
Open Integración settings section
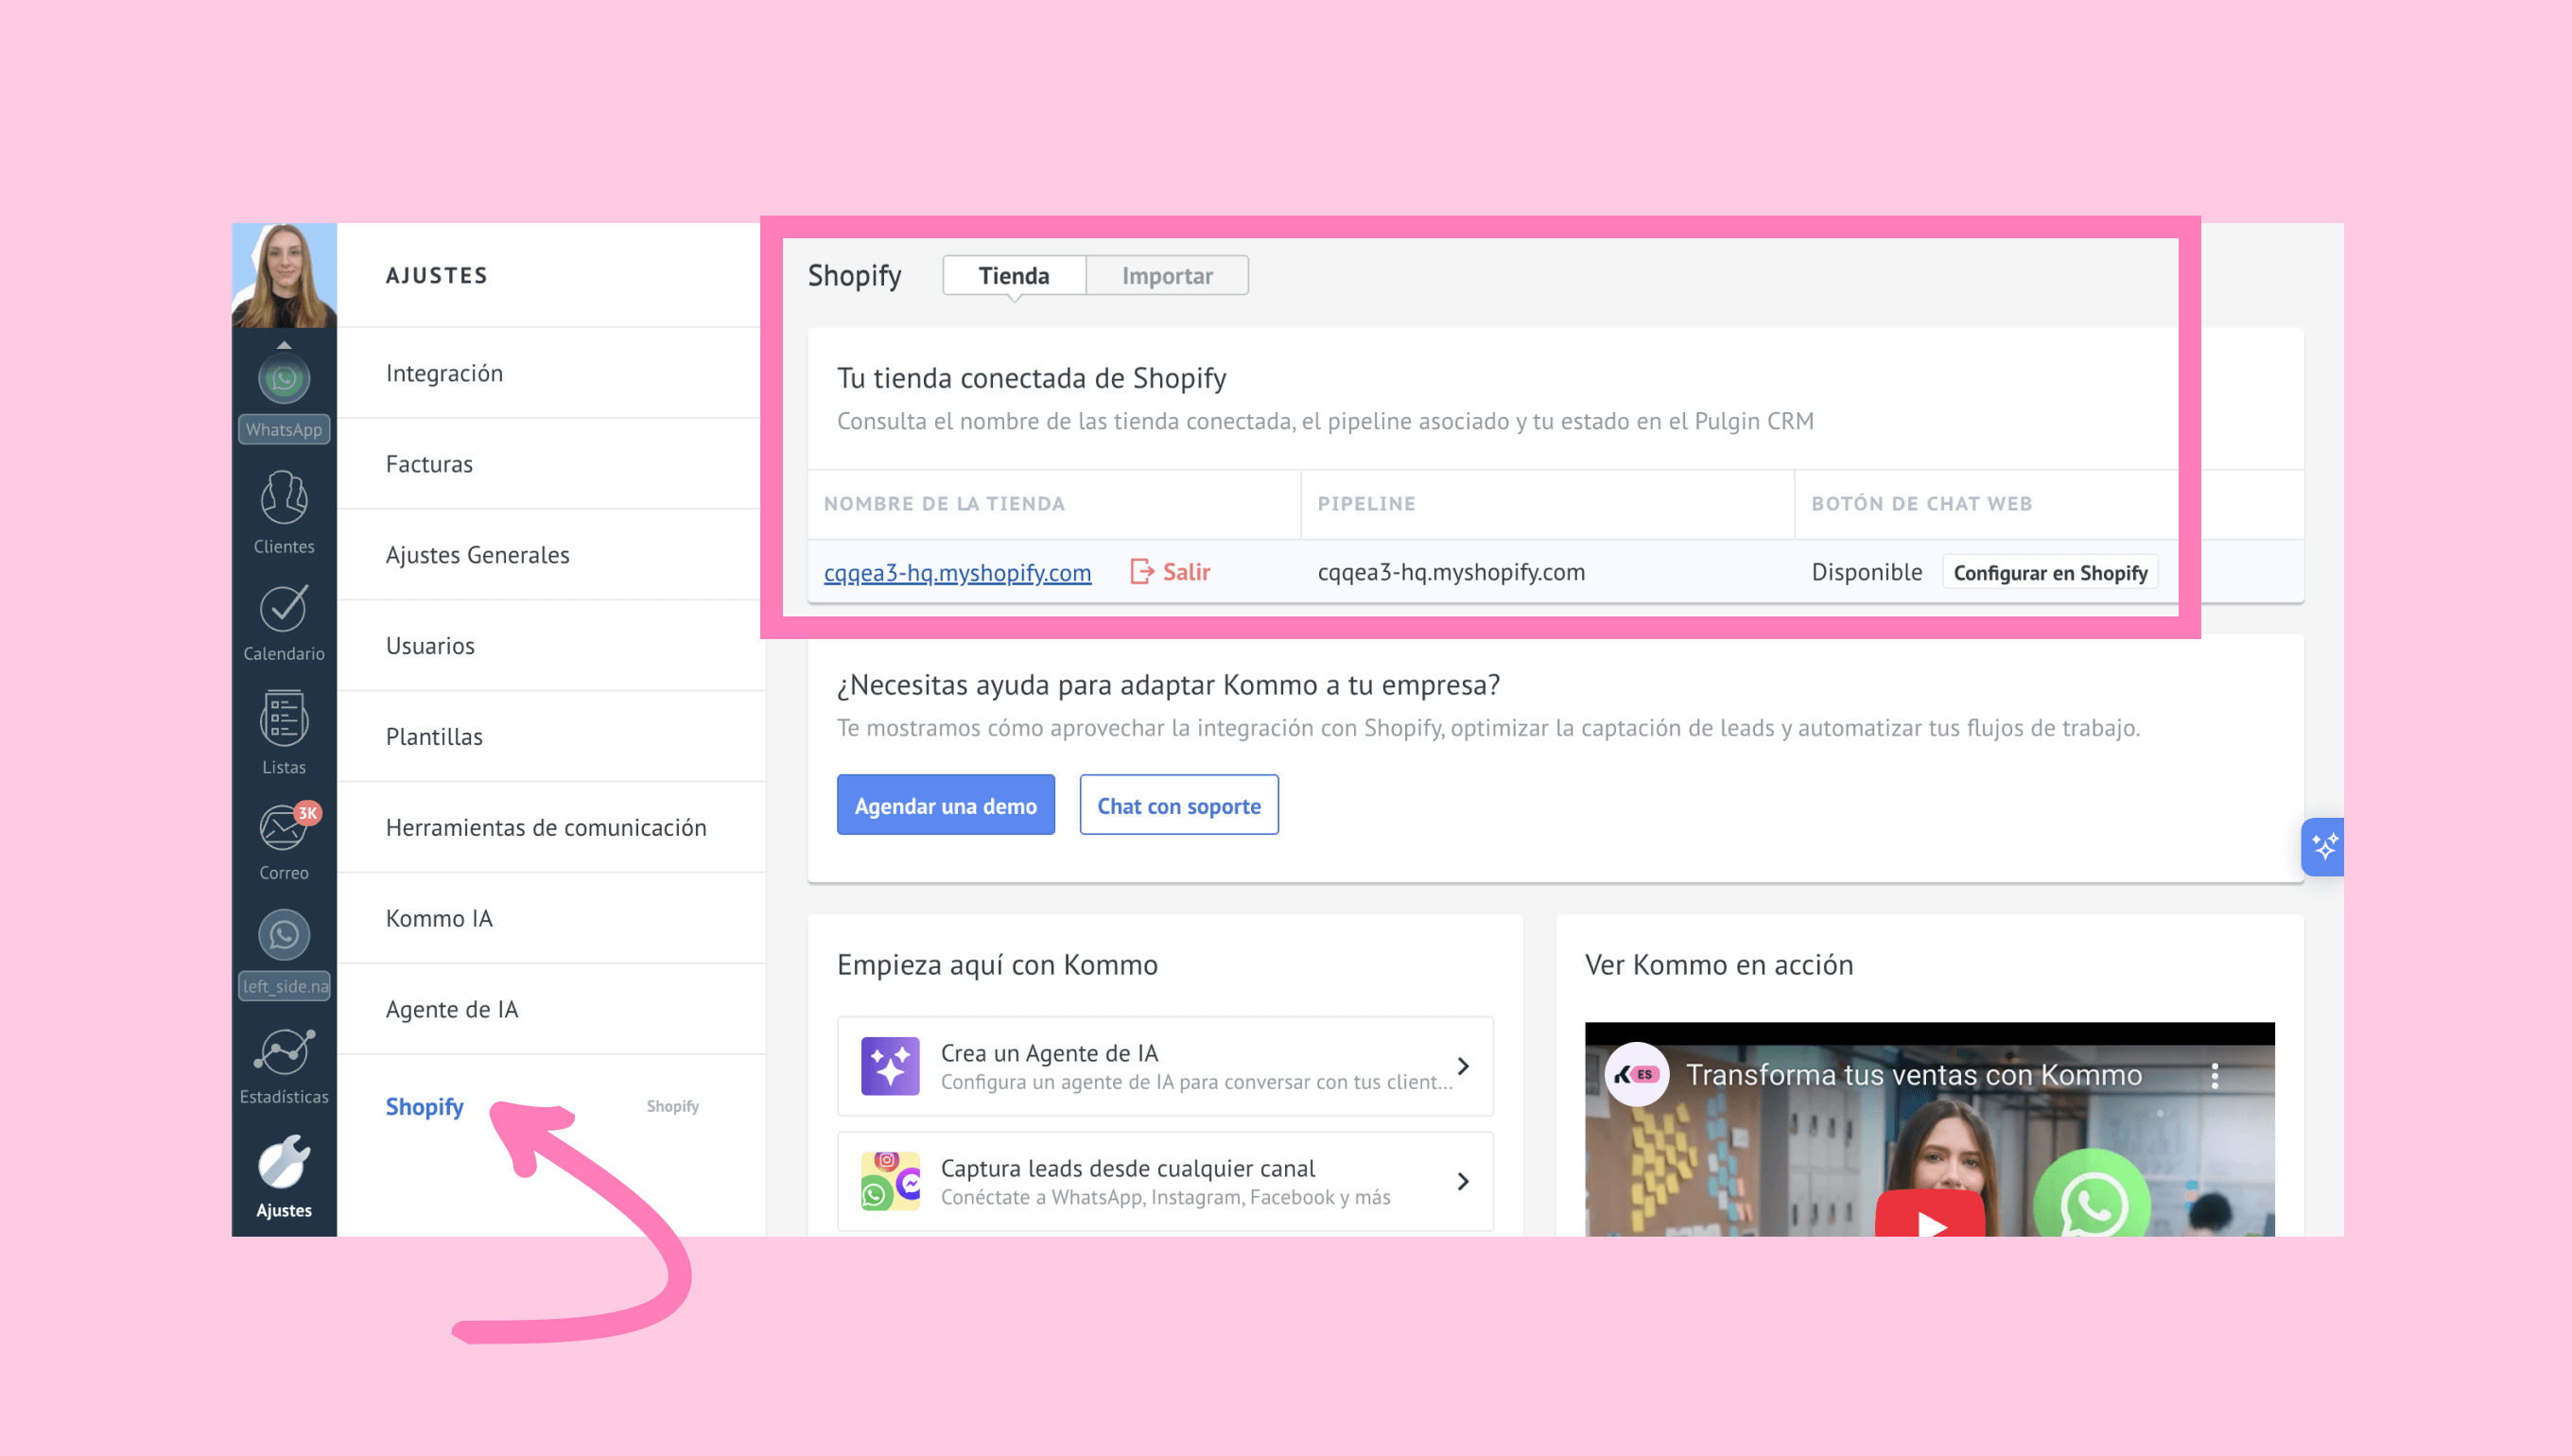tap(551, 373)
